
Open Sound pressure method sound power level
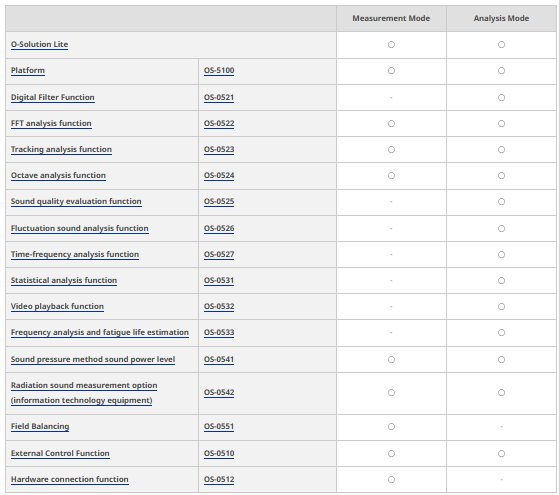point(93,359)
